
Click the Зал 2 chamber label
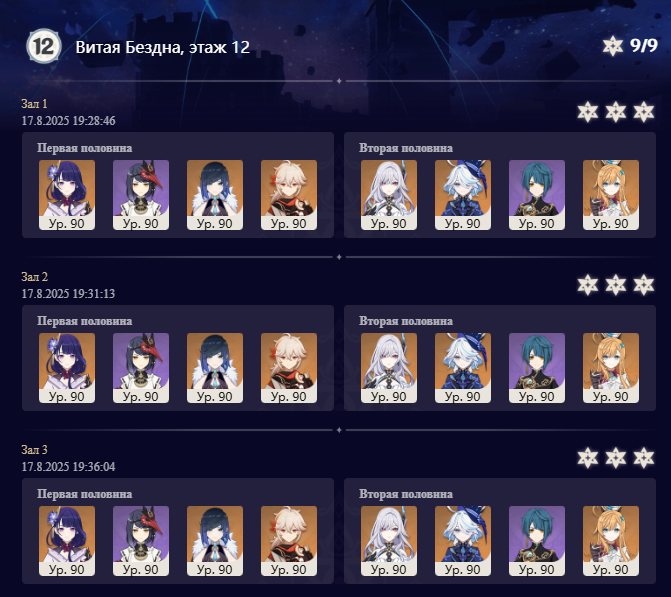(x=35, y=277)
